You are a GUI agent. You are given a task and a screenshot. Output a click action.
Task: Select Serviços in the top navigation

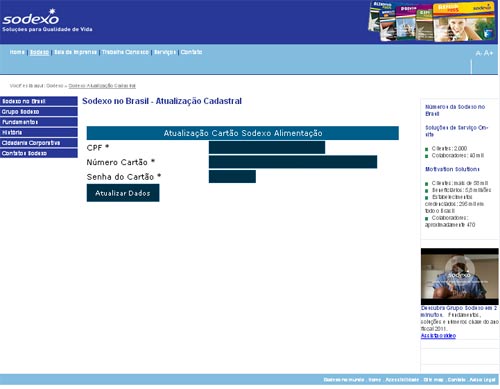click(x=165, y=52)
